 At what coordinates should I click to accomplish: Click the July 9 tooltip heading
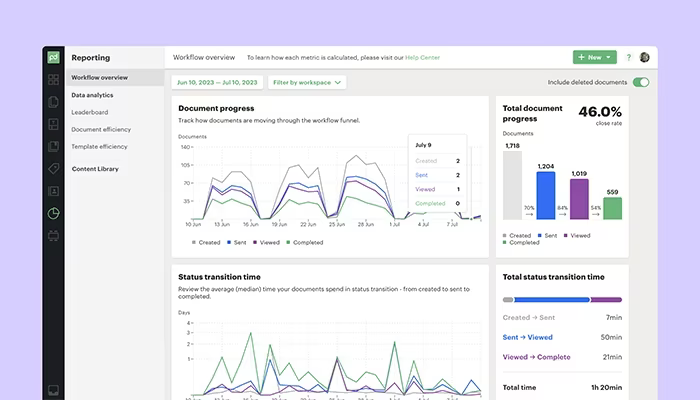tap(423, 145)
